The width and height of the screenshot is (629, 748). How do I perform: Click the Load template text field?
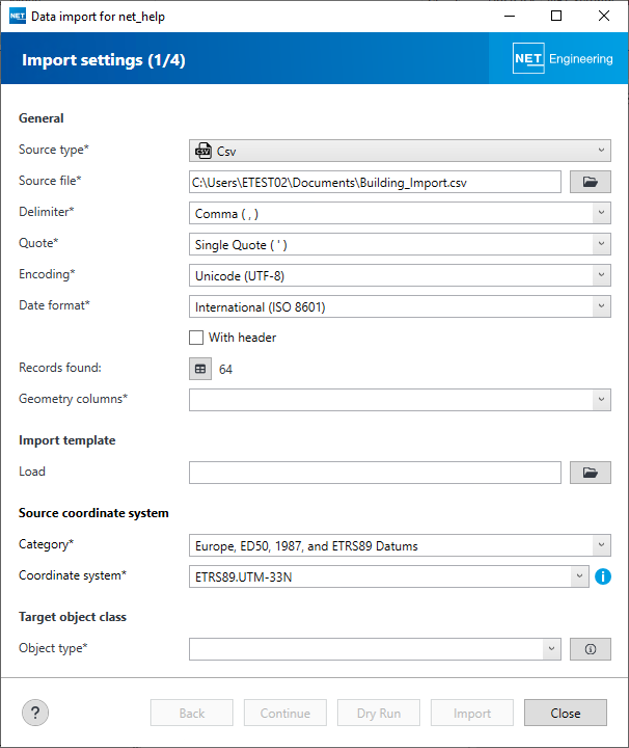(375, 472)
